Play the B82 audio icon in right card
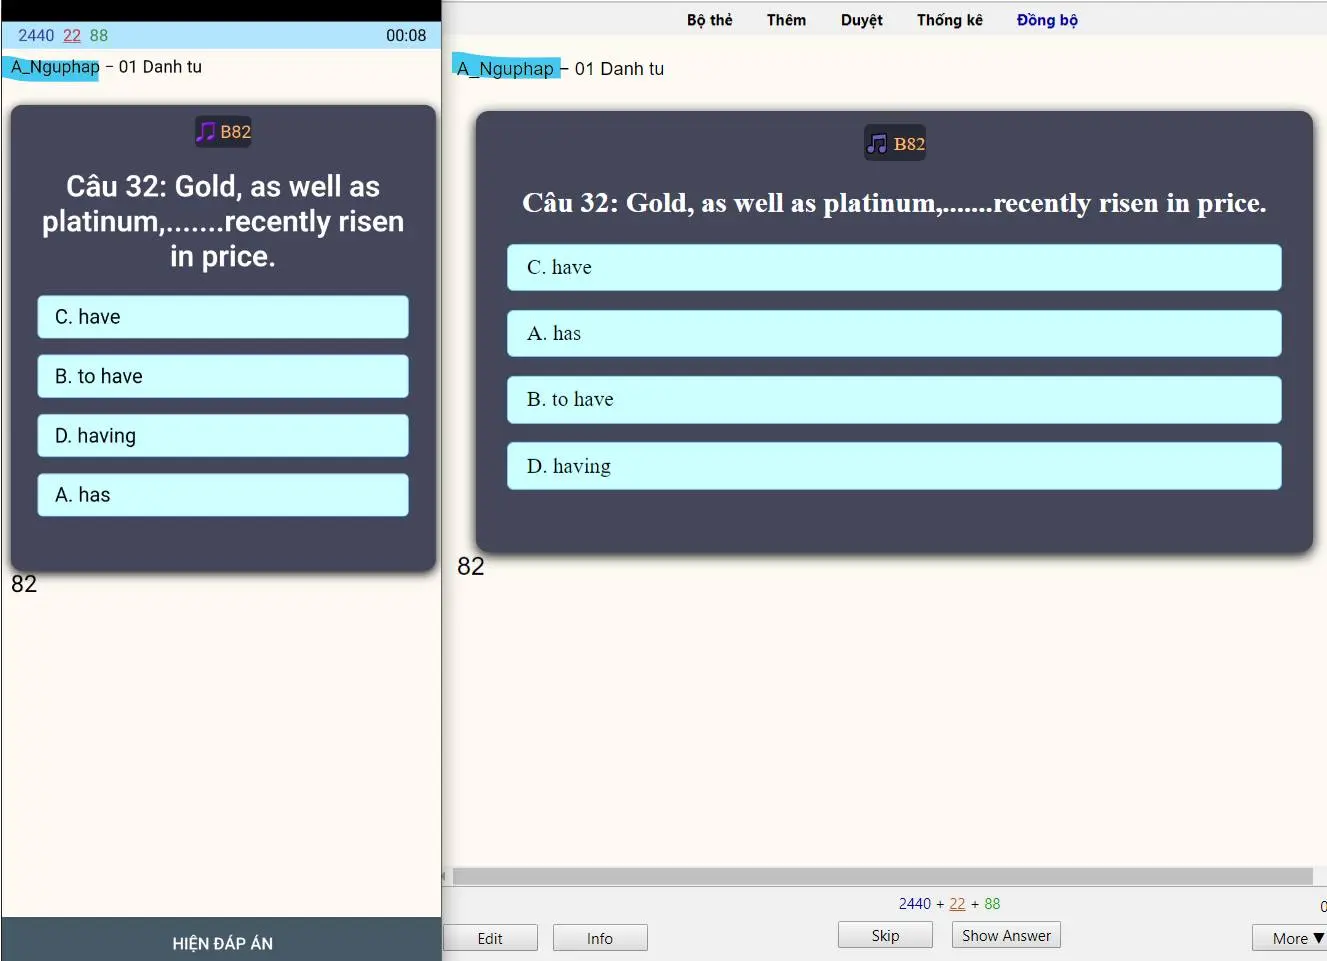This screenshot has width=1327, height=961. 878,144
